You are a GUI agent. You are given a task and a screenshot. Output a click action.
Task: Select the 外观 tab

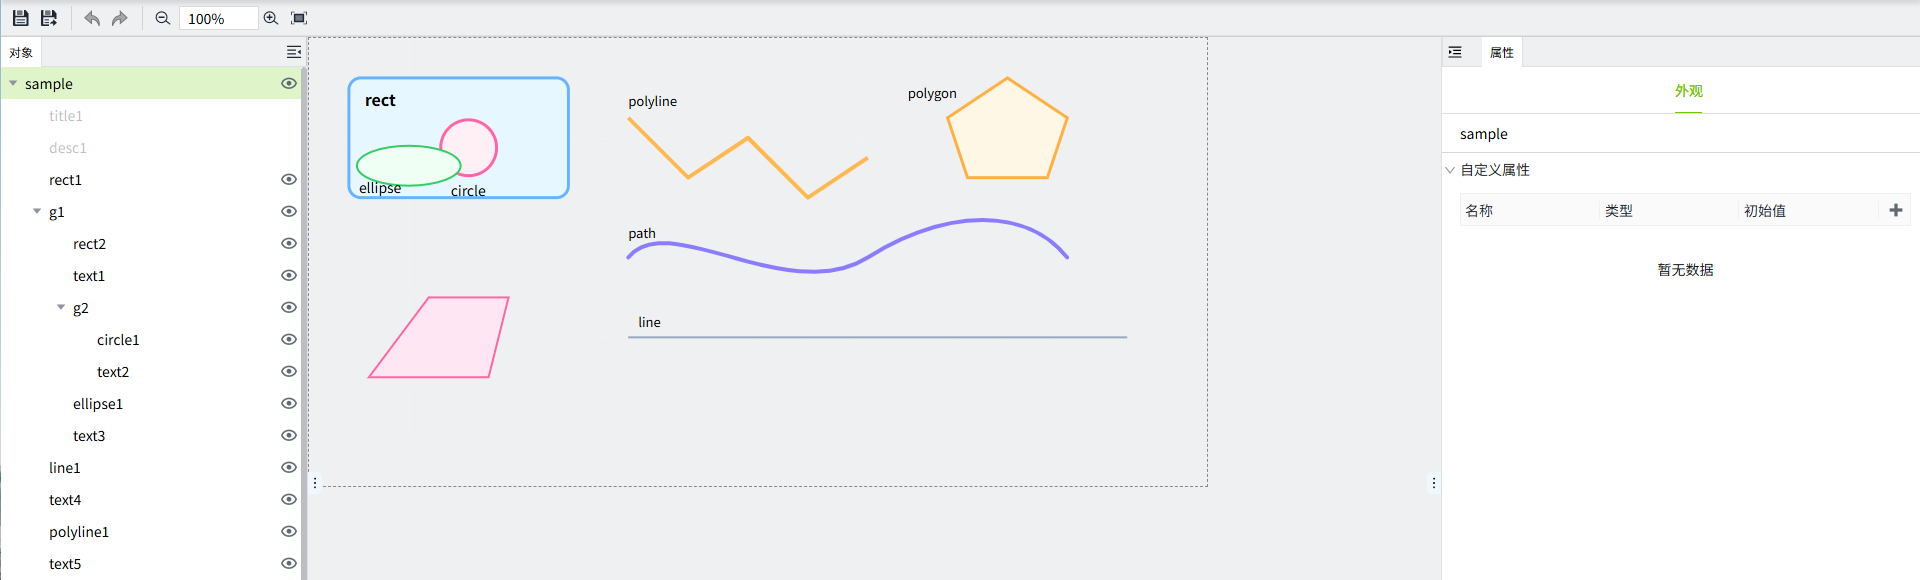click(1688, 91)
